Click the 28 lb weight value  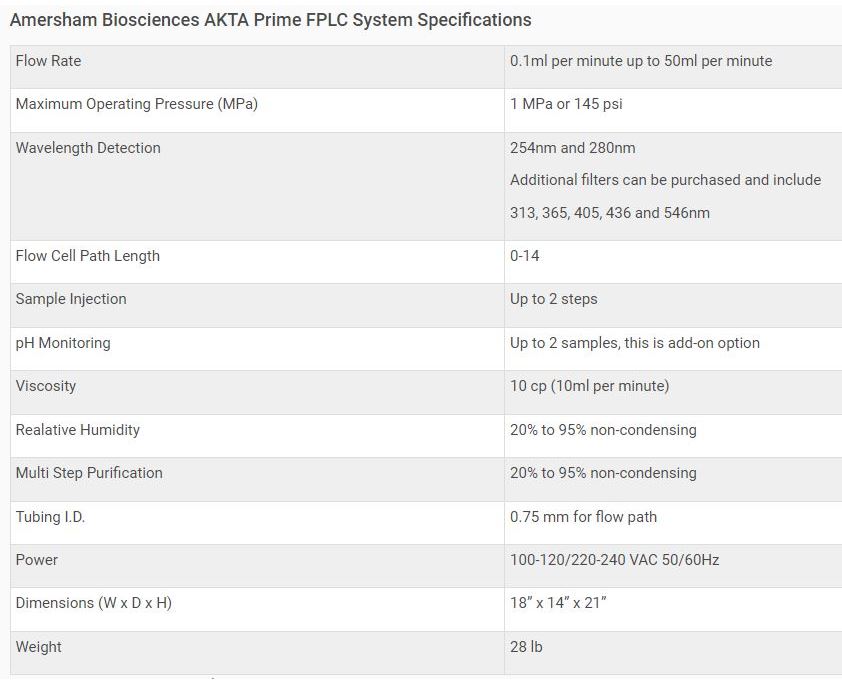click(526, 647)
